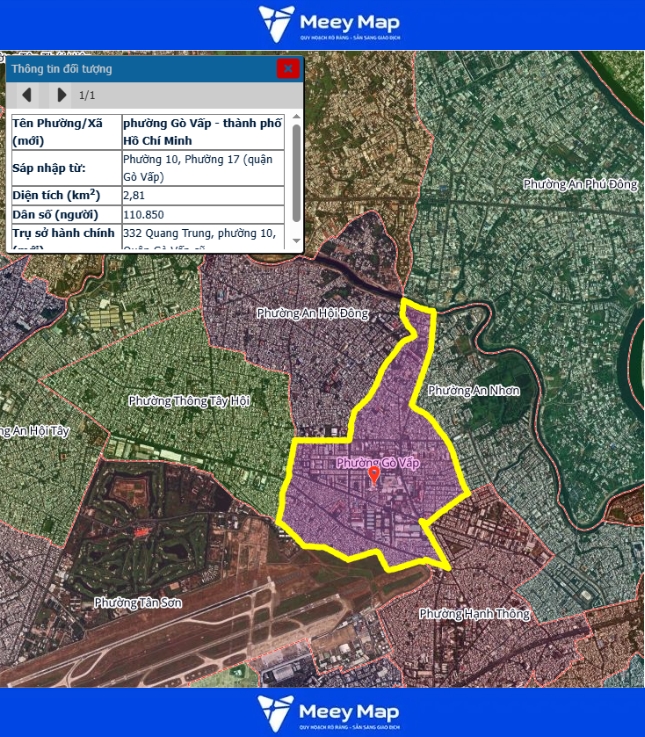Click the Meey Map logo in top header
Viewport: 645px width, 737px height.
coord(322,24)
